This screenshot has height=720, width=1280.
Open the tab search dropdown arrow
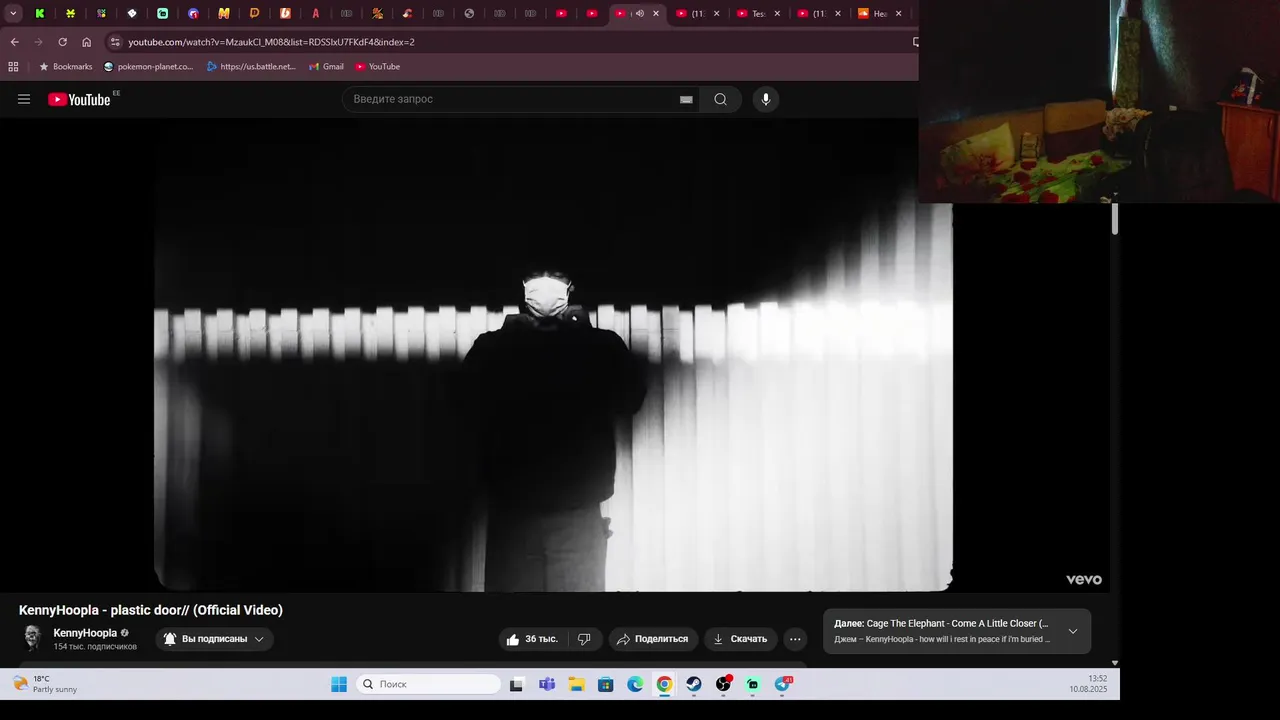click(x=13, y=13)
